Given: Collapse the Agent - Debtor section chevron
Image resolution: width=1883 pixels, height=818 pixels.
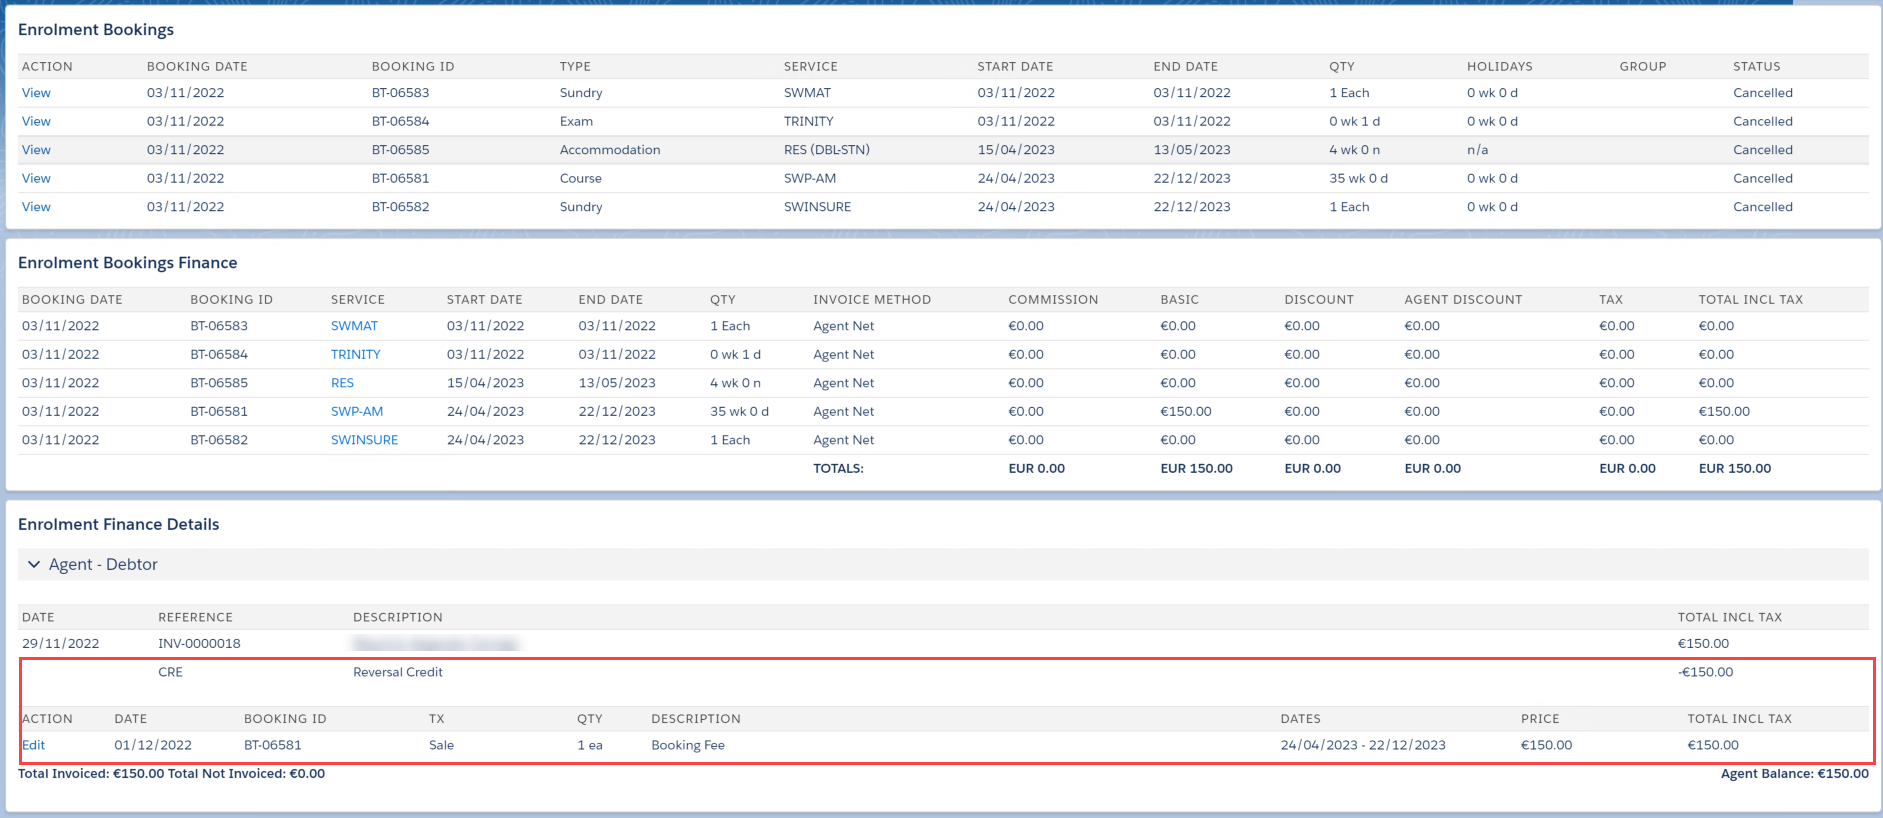Looking at the screenshot, I should coord(34,565).
